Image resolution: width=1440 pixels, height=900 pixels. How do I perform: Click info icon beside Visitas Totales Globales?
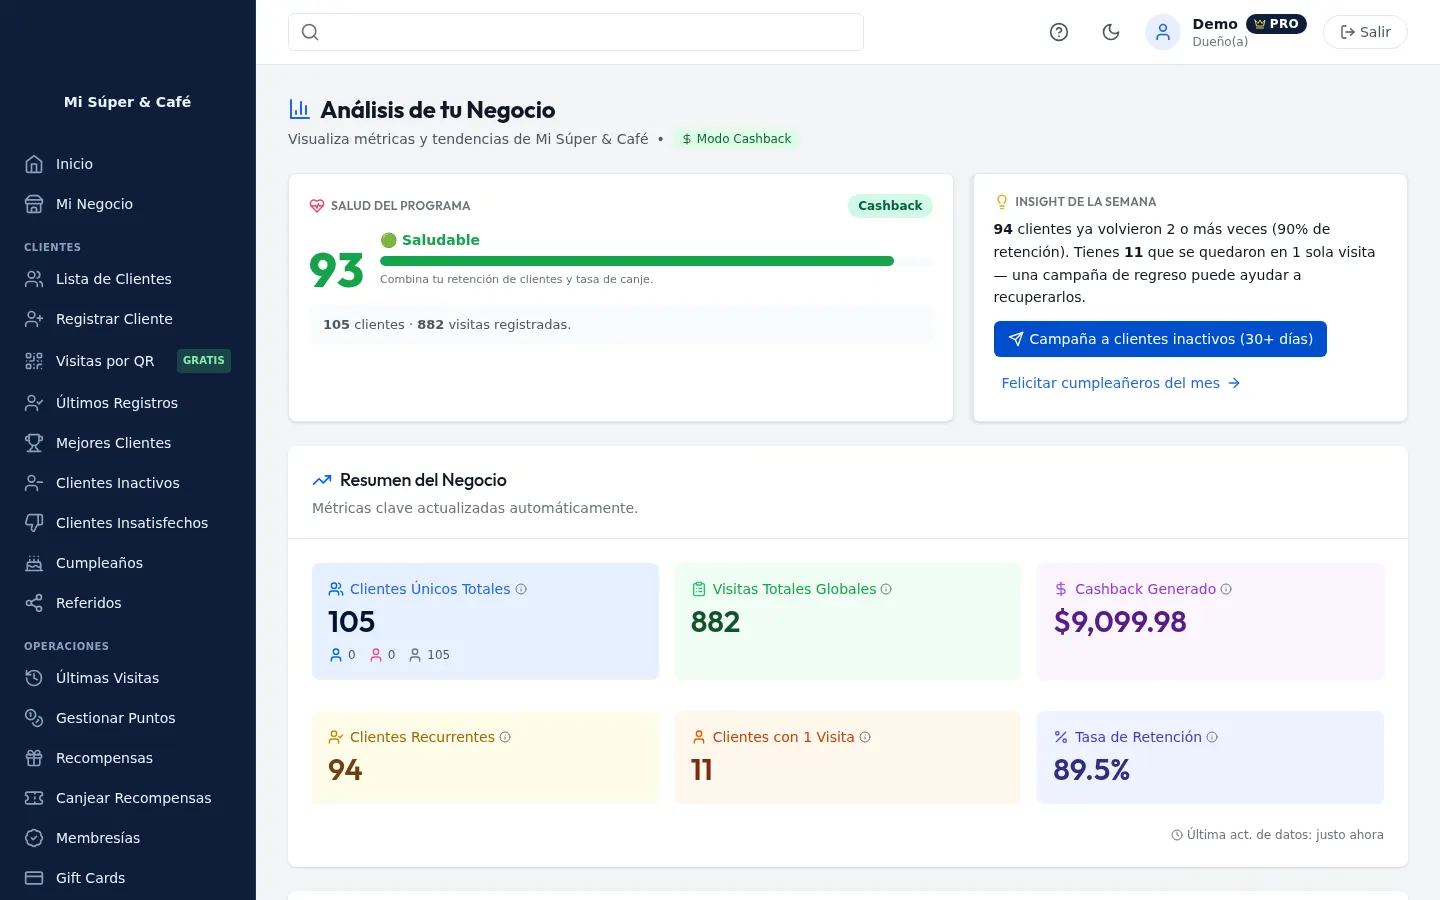tap(886, 589)
